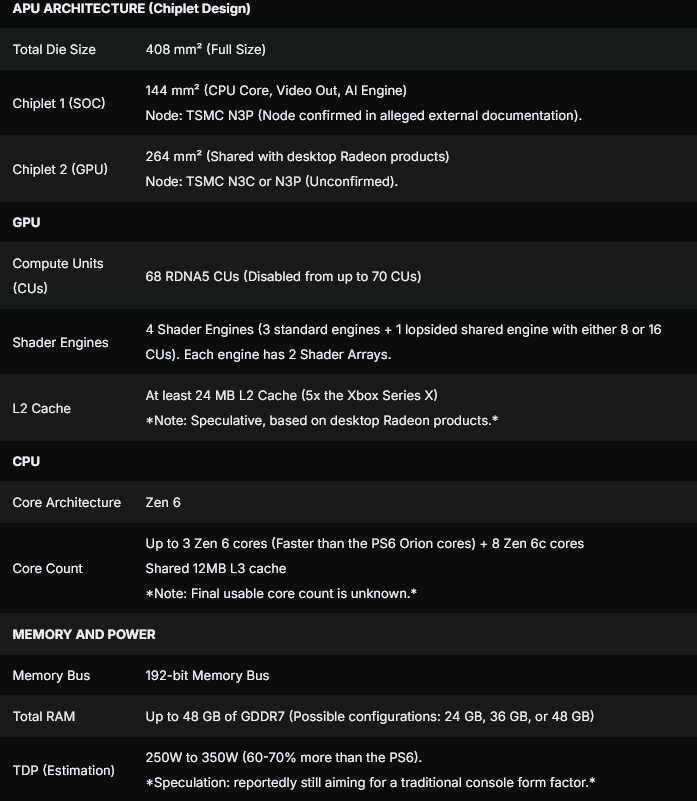Click the APU ARCHITECTURE section header
Viewport: 697px width, 801px height.
[131, 9]
